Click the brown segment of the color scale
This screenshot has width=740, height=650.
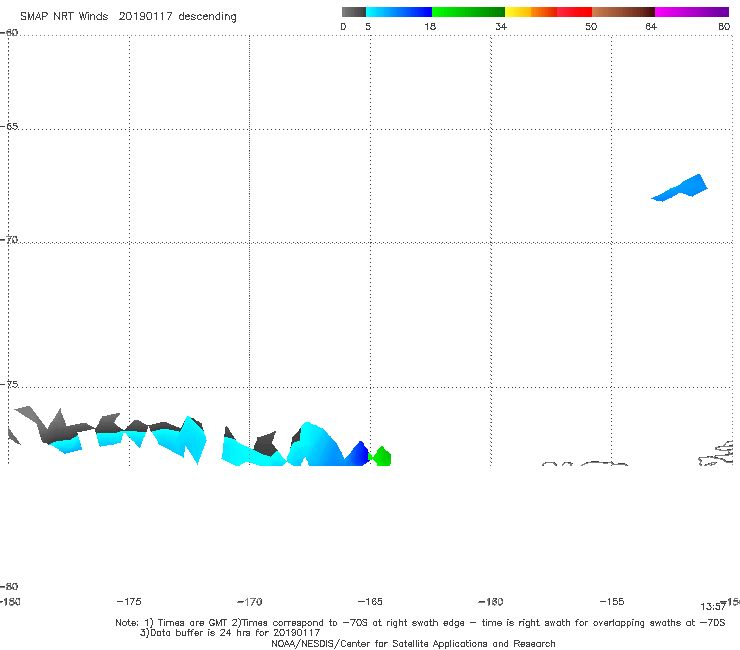pyautogui.click(x=623, y=12)
